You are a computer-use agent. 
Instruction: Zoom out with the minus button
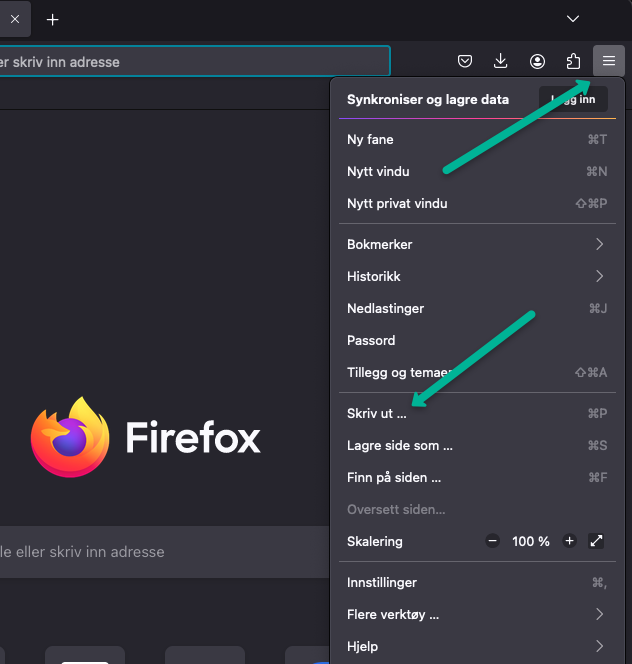coord(492,541)
